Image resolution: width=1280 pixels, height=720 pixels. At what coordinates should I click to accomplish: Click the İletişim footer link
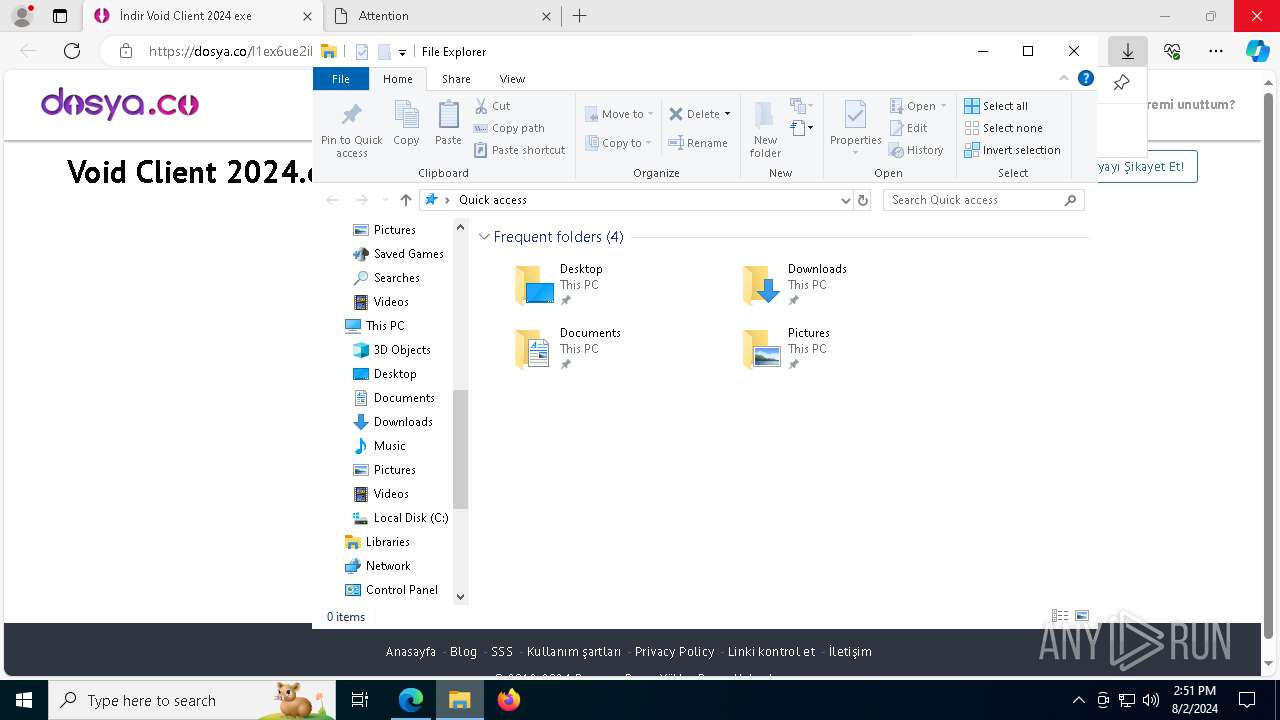(850, 651)
